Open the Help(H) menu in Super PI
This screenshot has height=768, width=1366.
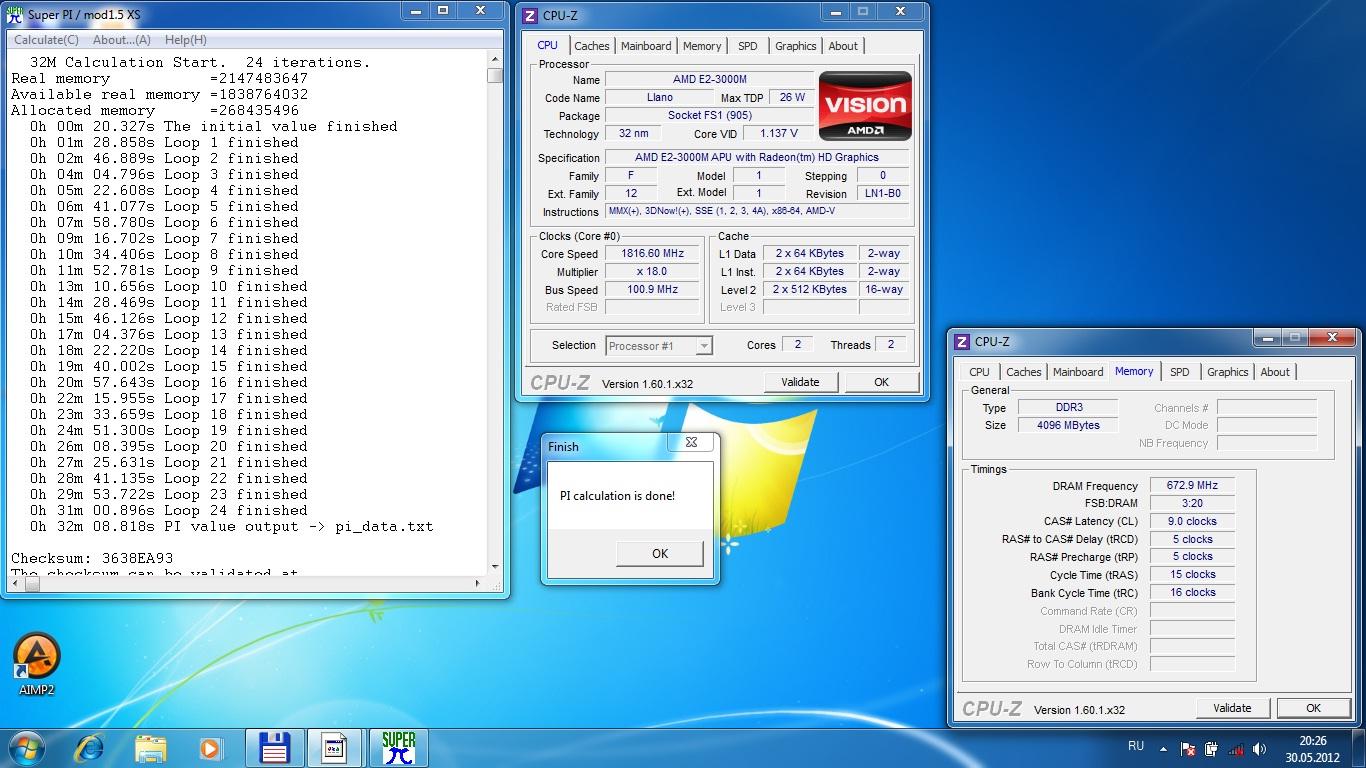(185, 40)
